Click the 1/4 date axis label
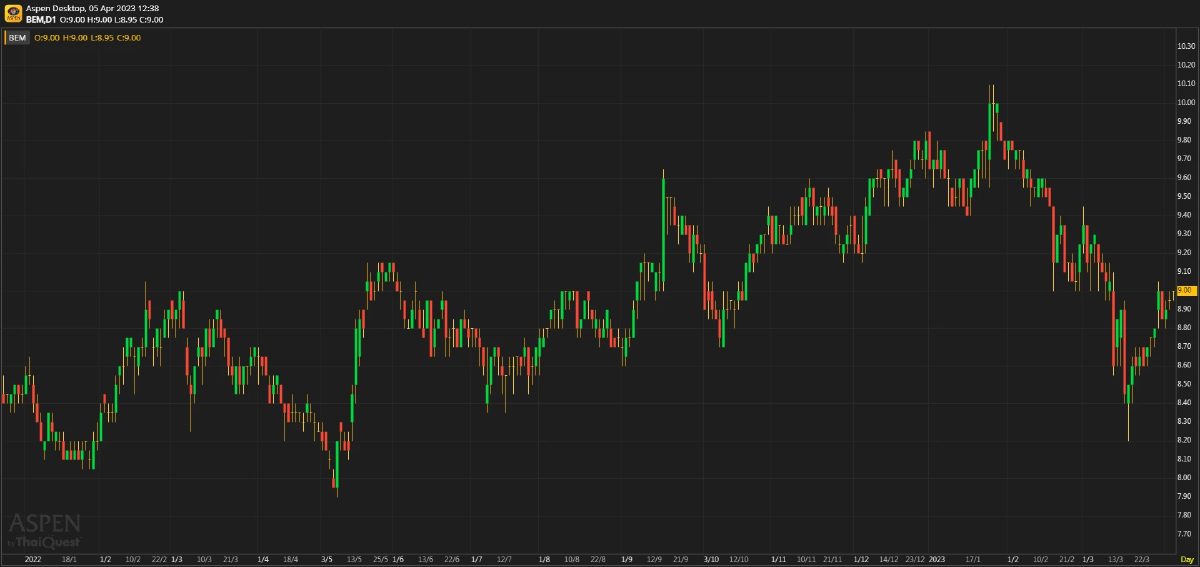This screenshot has height=567, width=1200. [263, 559]
